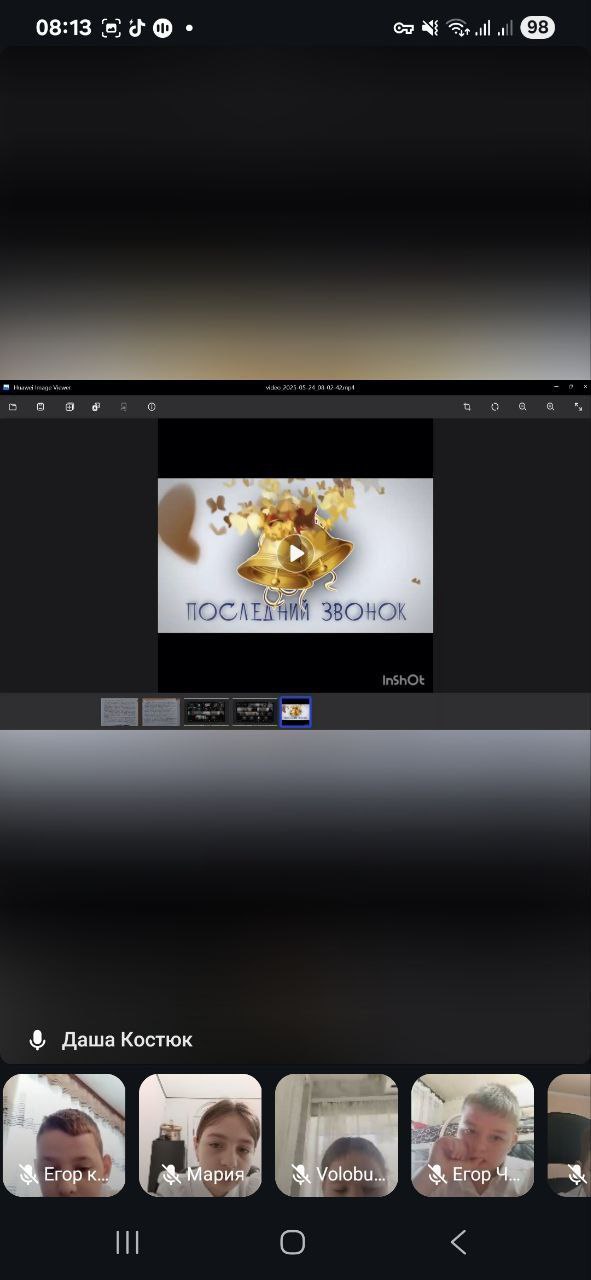Click the fullscreen expand icon
Image resolution: width=591 pixels, height=1280 pixels.
pyautogui.click(x=579, y=407)
